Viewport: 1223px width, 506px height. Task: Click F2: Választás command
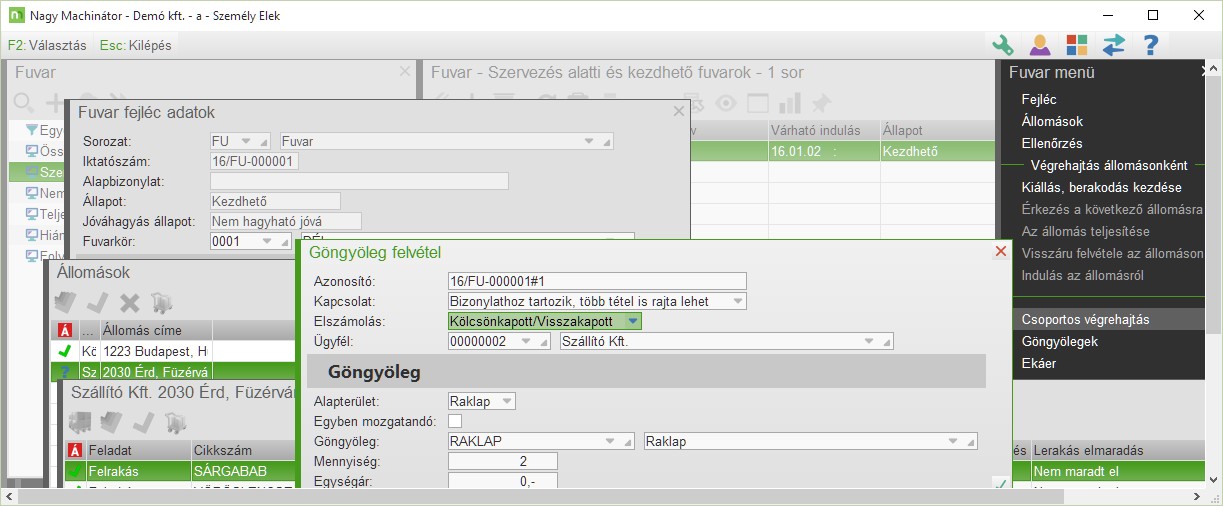coord(47,45)
